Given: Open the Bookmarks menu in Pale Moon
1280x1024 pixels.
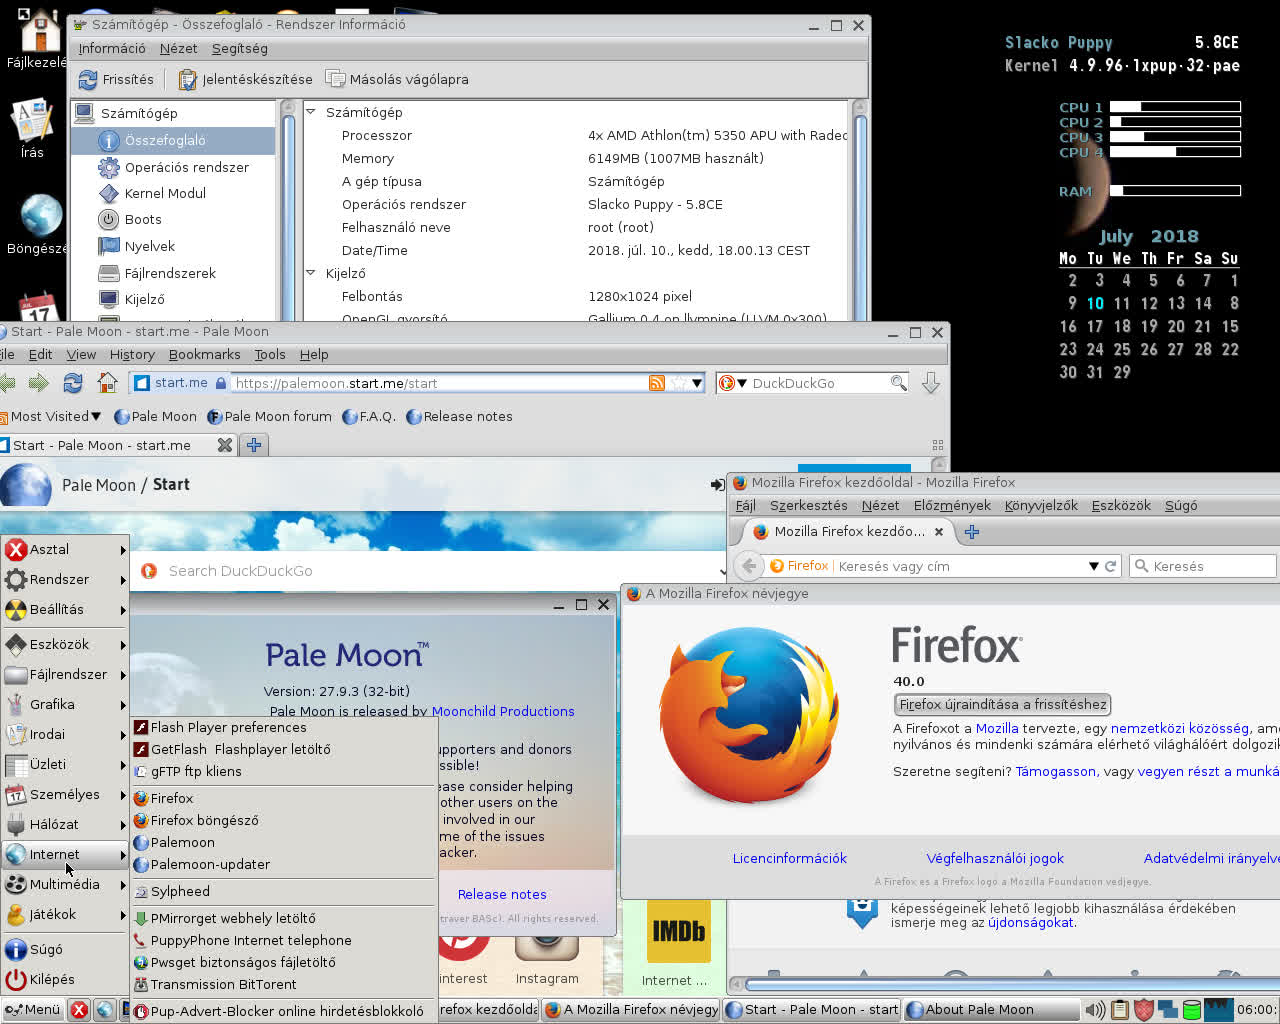Looking at the screenshot, I should [x=204, y=354].
